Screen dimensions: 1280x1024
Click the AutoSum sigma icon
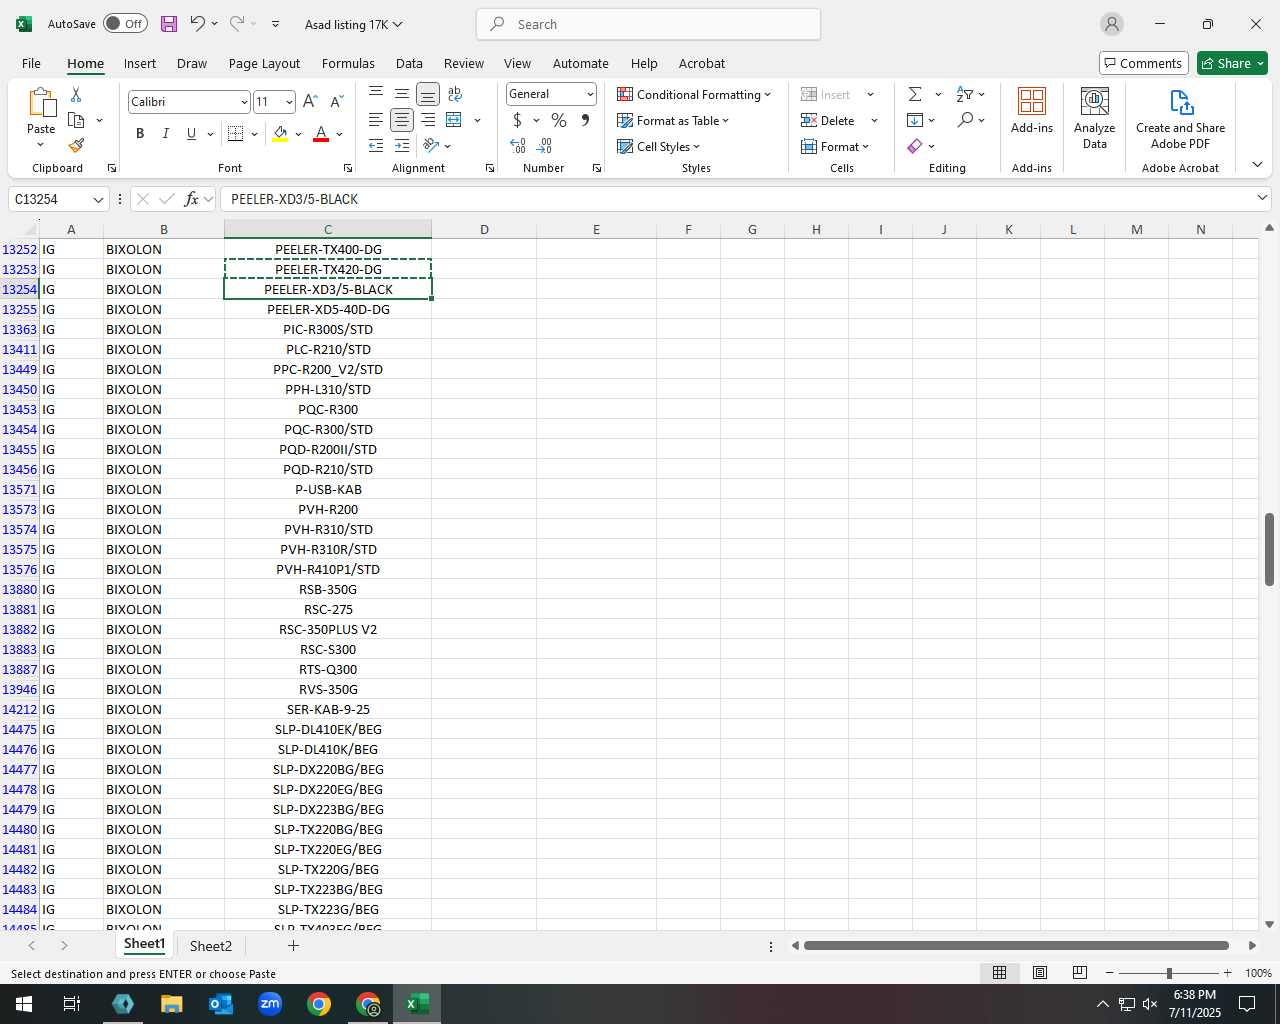[x=915, y=94]
